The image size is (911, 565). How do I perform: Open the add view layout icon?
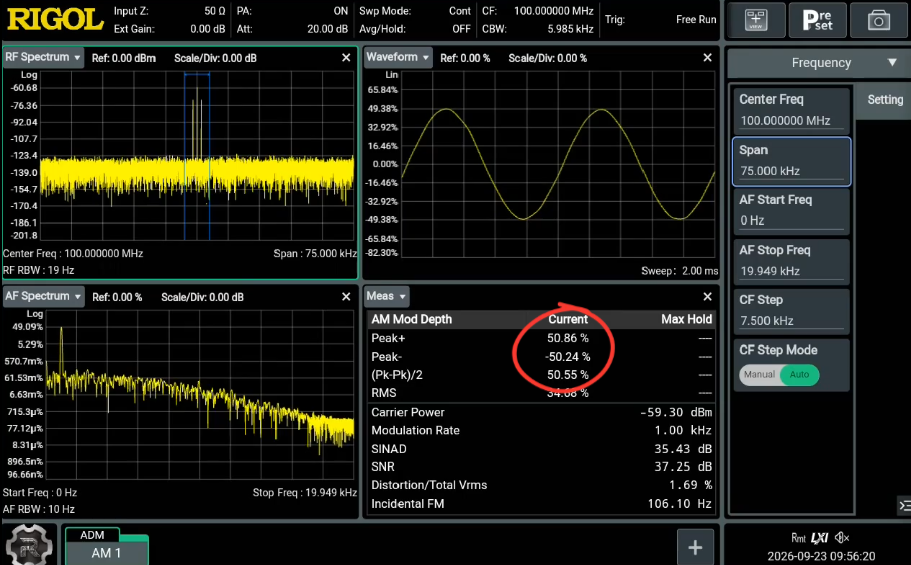[x=756, y=20]
